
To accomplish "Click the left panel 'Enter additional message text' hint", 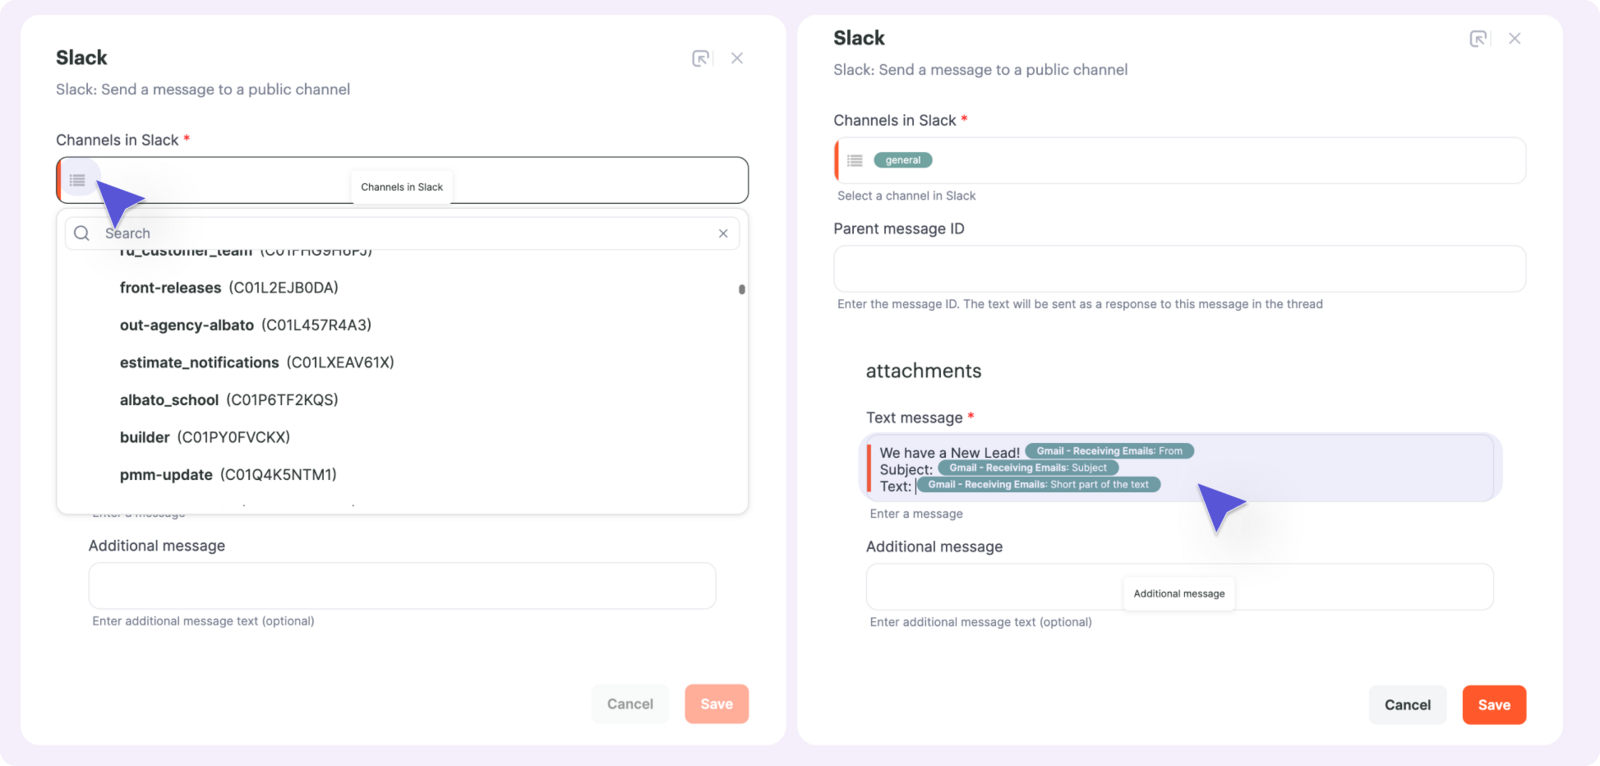I will click(204, 621).
